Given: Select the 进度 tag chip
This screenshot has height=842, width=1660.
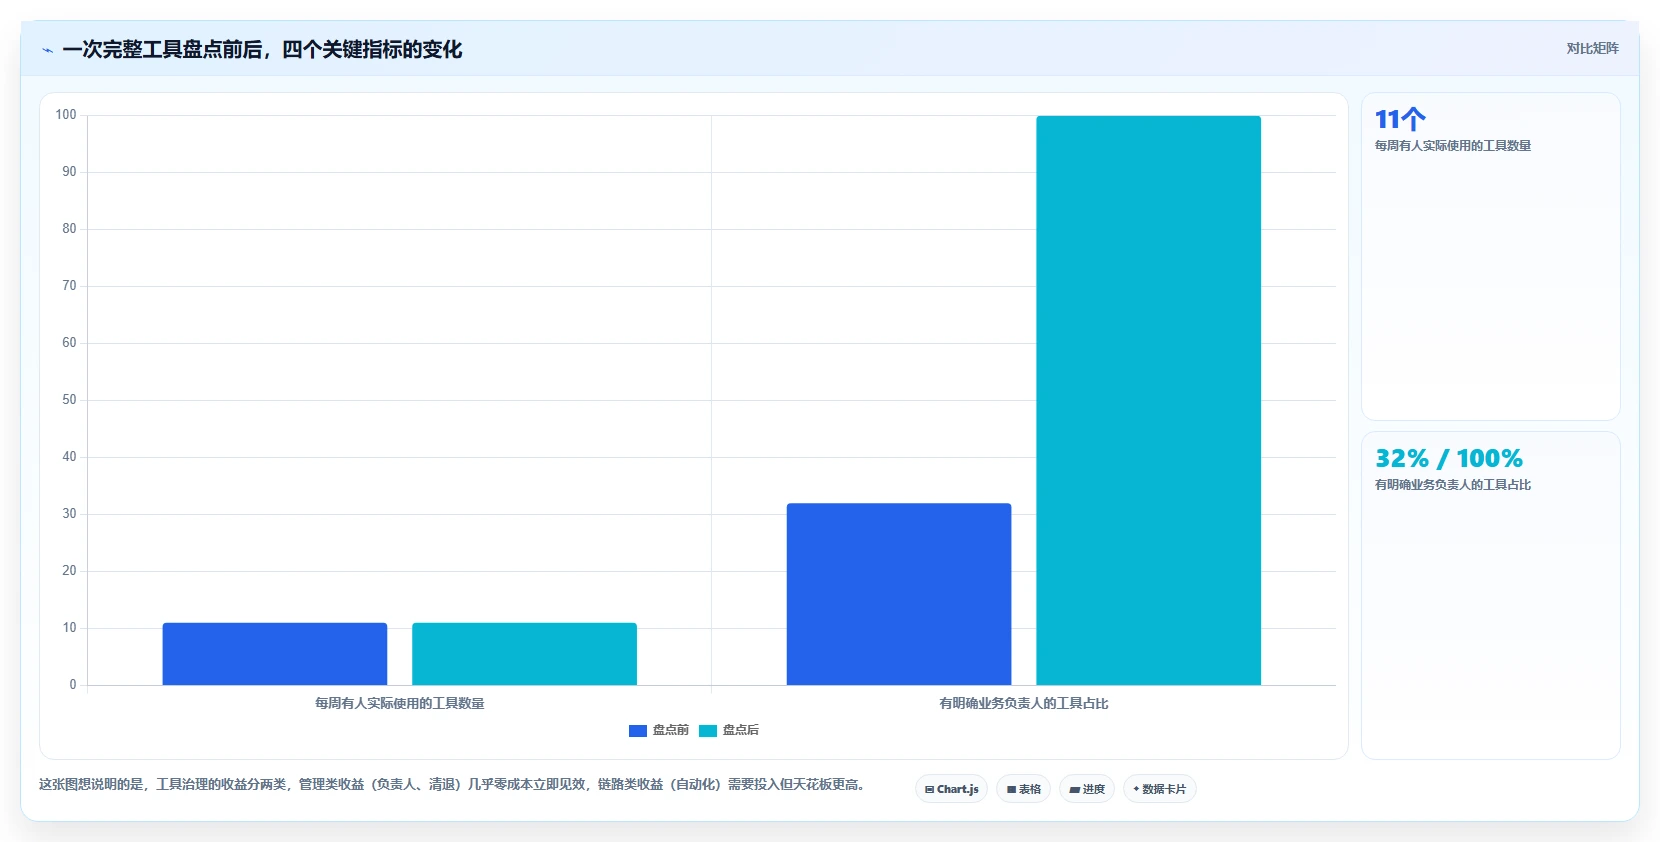Looking at the screenshot, I should 1087,789.
